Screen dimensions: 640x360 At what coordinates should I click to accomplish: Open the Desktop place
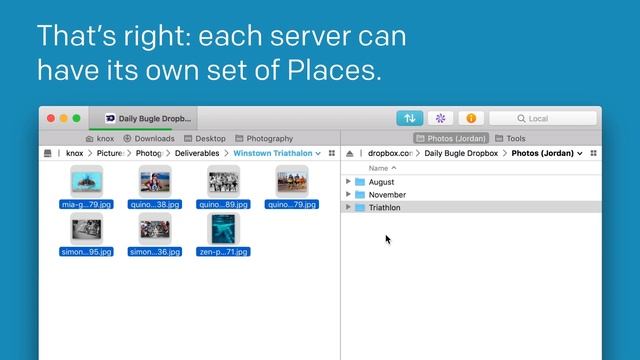205,139
